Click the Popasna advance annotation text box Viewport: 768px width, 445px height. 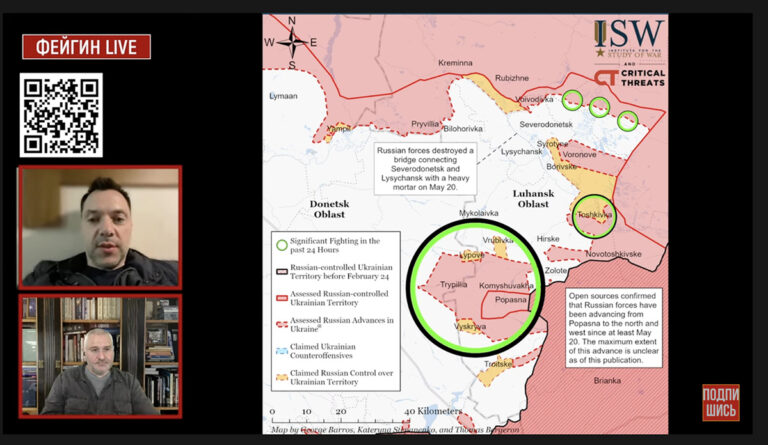(615, 328)
